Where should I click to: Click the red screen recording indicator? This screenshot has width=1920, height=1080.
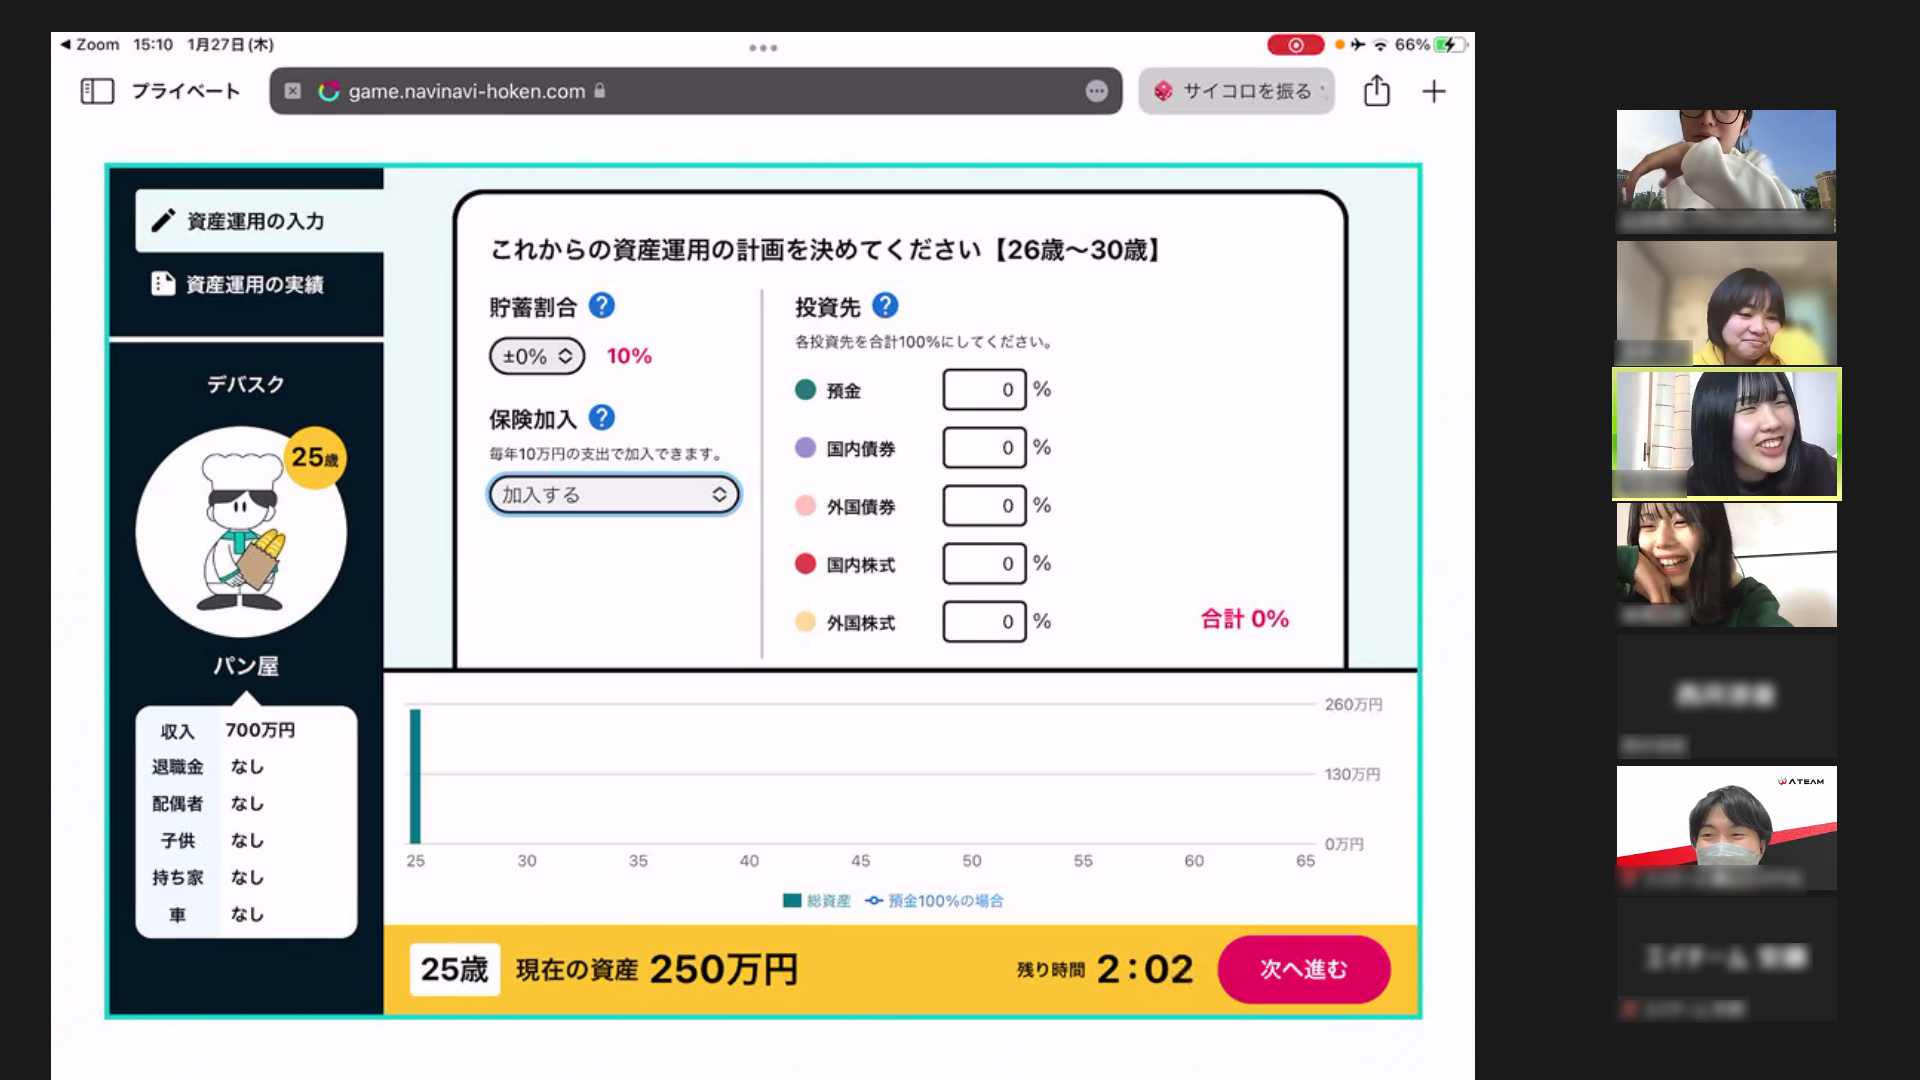coord(1295,45)
